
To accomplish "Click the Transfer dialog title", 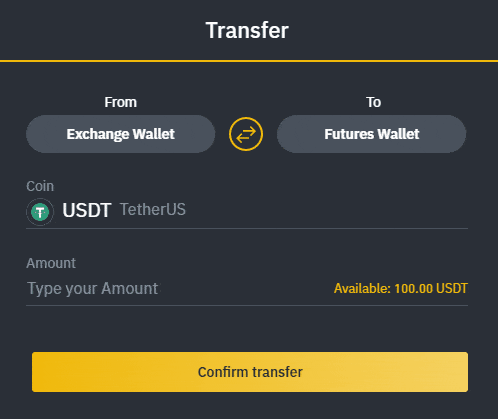I will (x=247, y=30).
